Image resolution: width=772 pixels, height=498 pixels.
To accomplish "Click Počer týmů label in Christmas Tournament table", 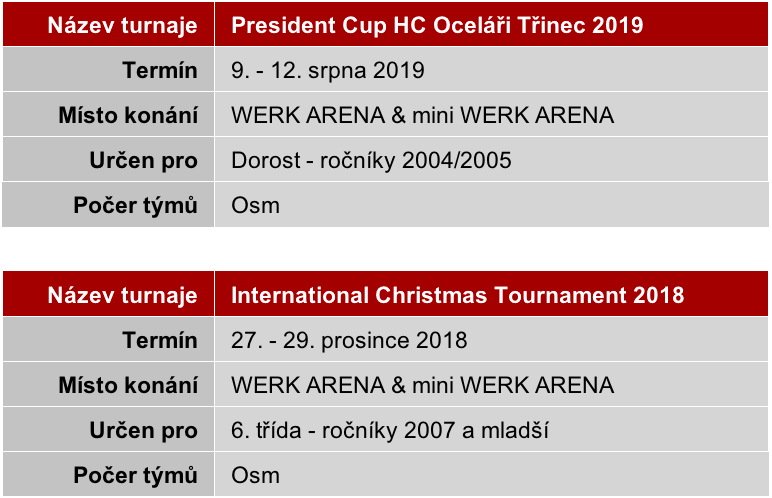I will (x=135, y=476).
